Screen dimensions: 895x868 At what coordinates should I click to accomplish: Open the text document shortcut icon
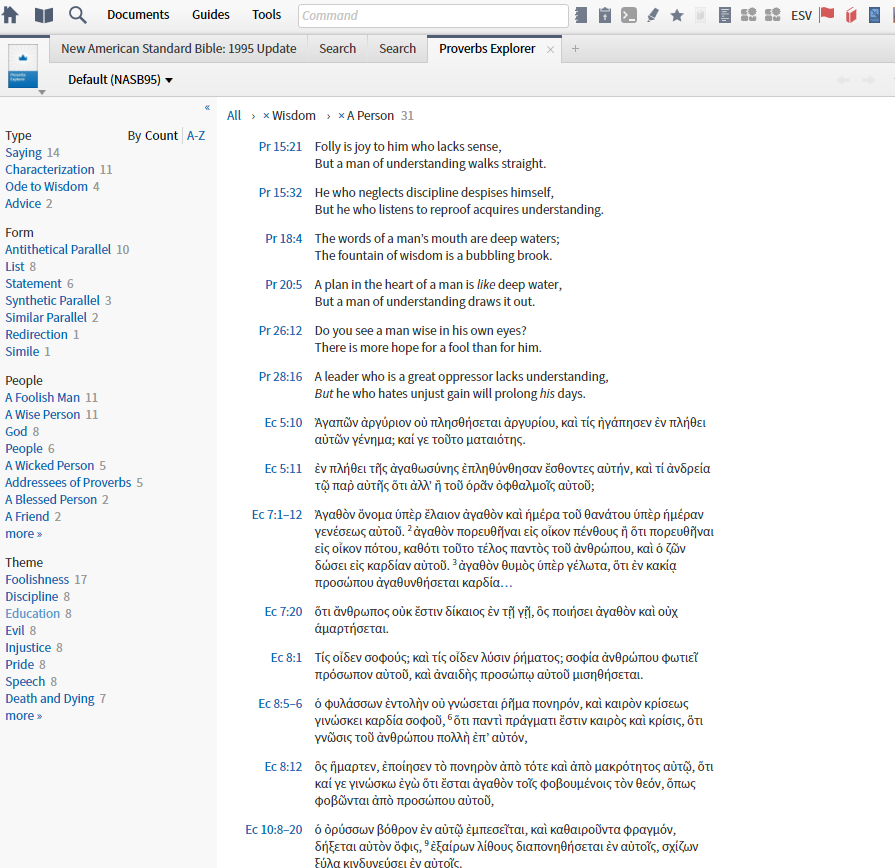(725, 15)
